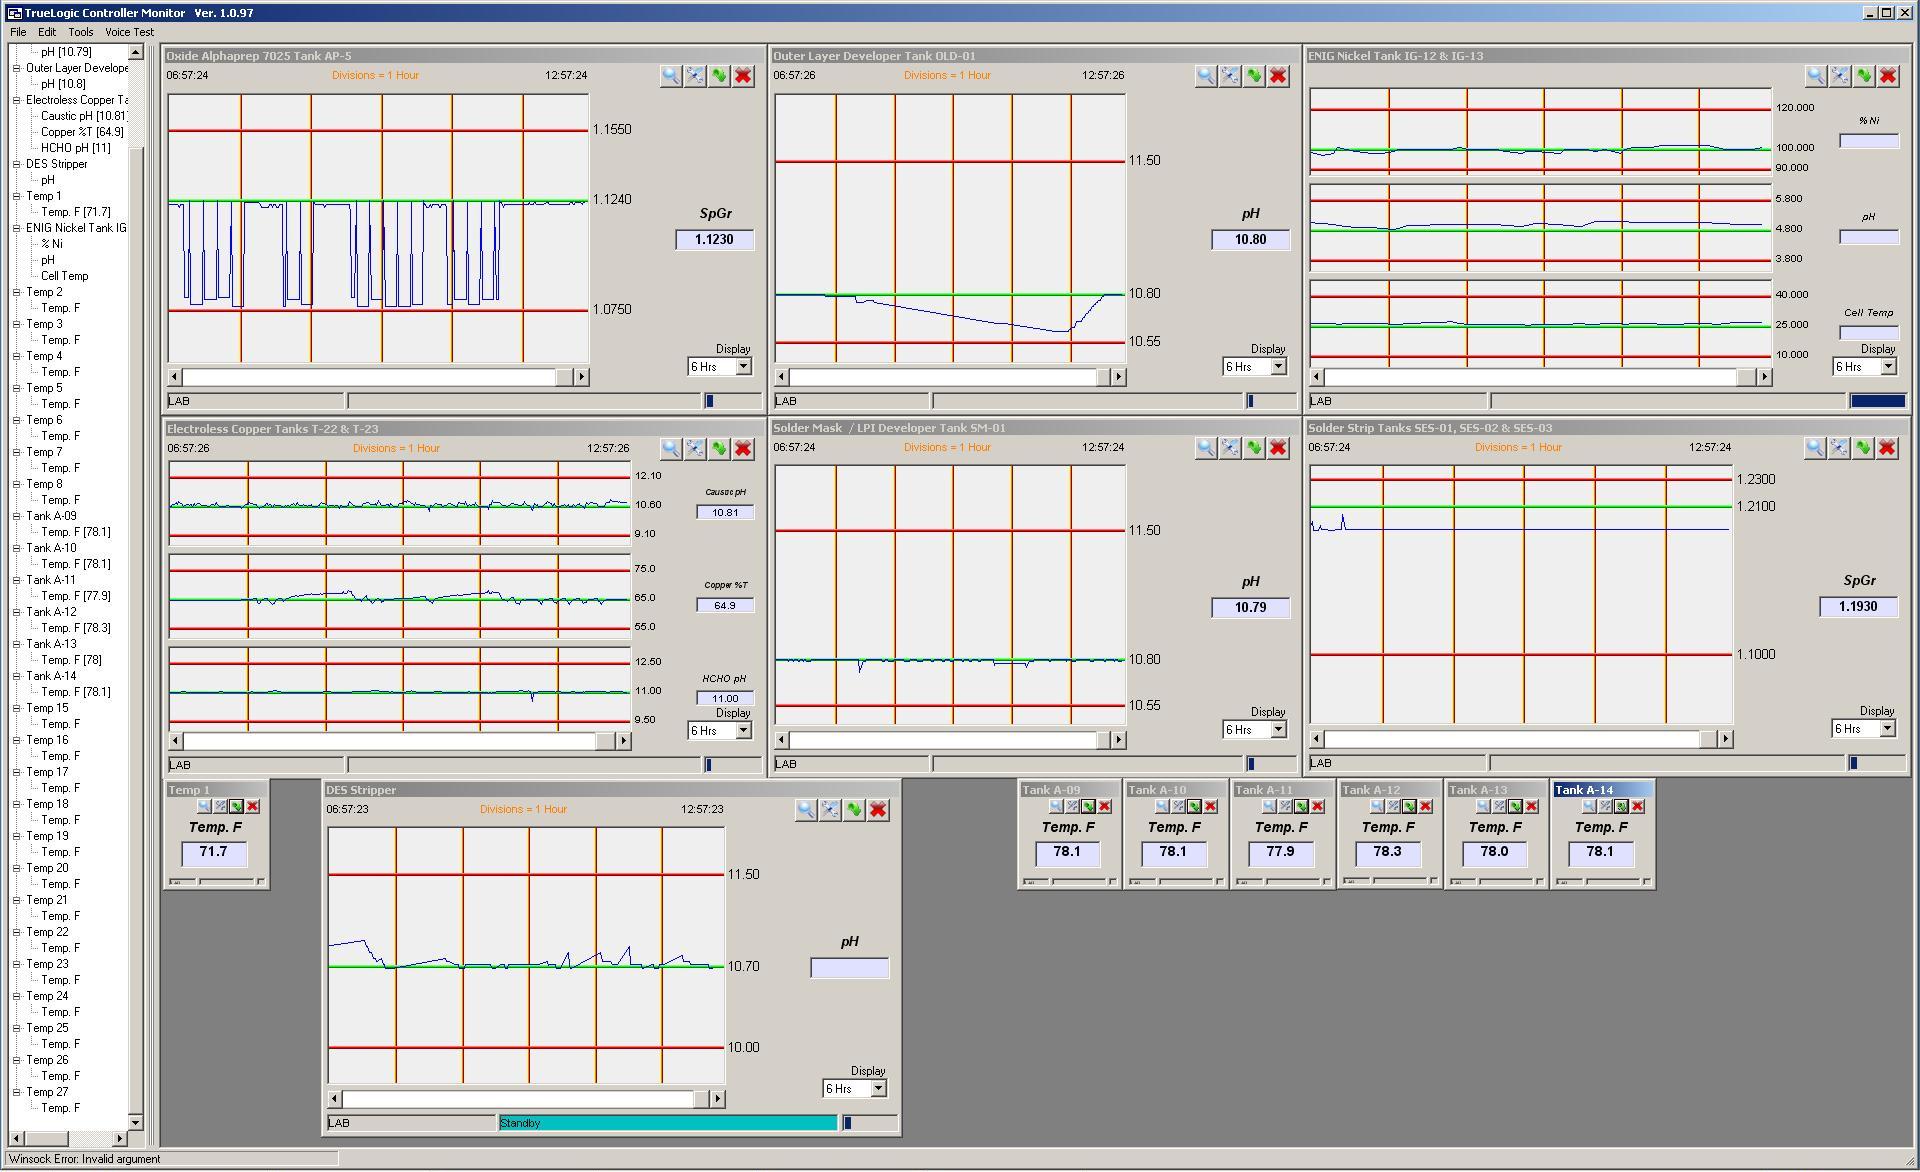Screen dimensions: 1920x1172
Task: Click magnifier icon on Temp 1 widget
Action: click(x=204, y=806)
